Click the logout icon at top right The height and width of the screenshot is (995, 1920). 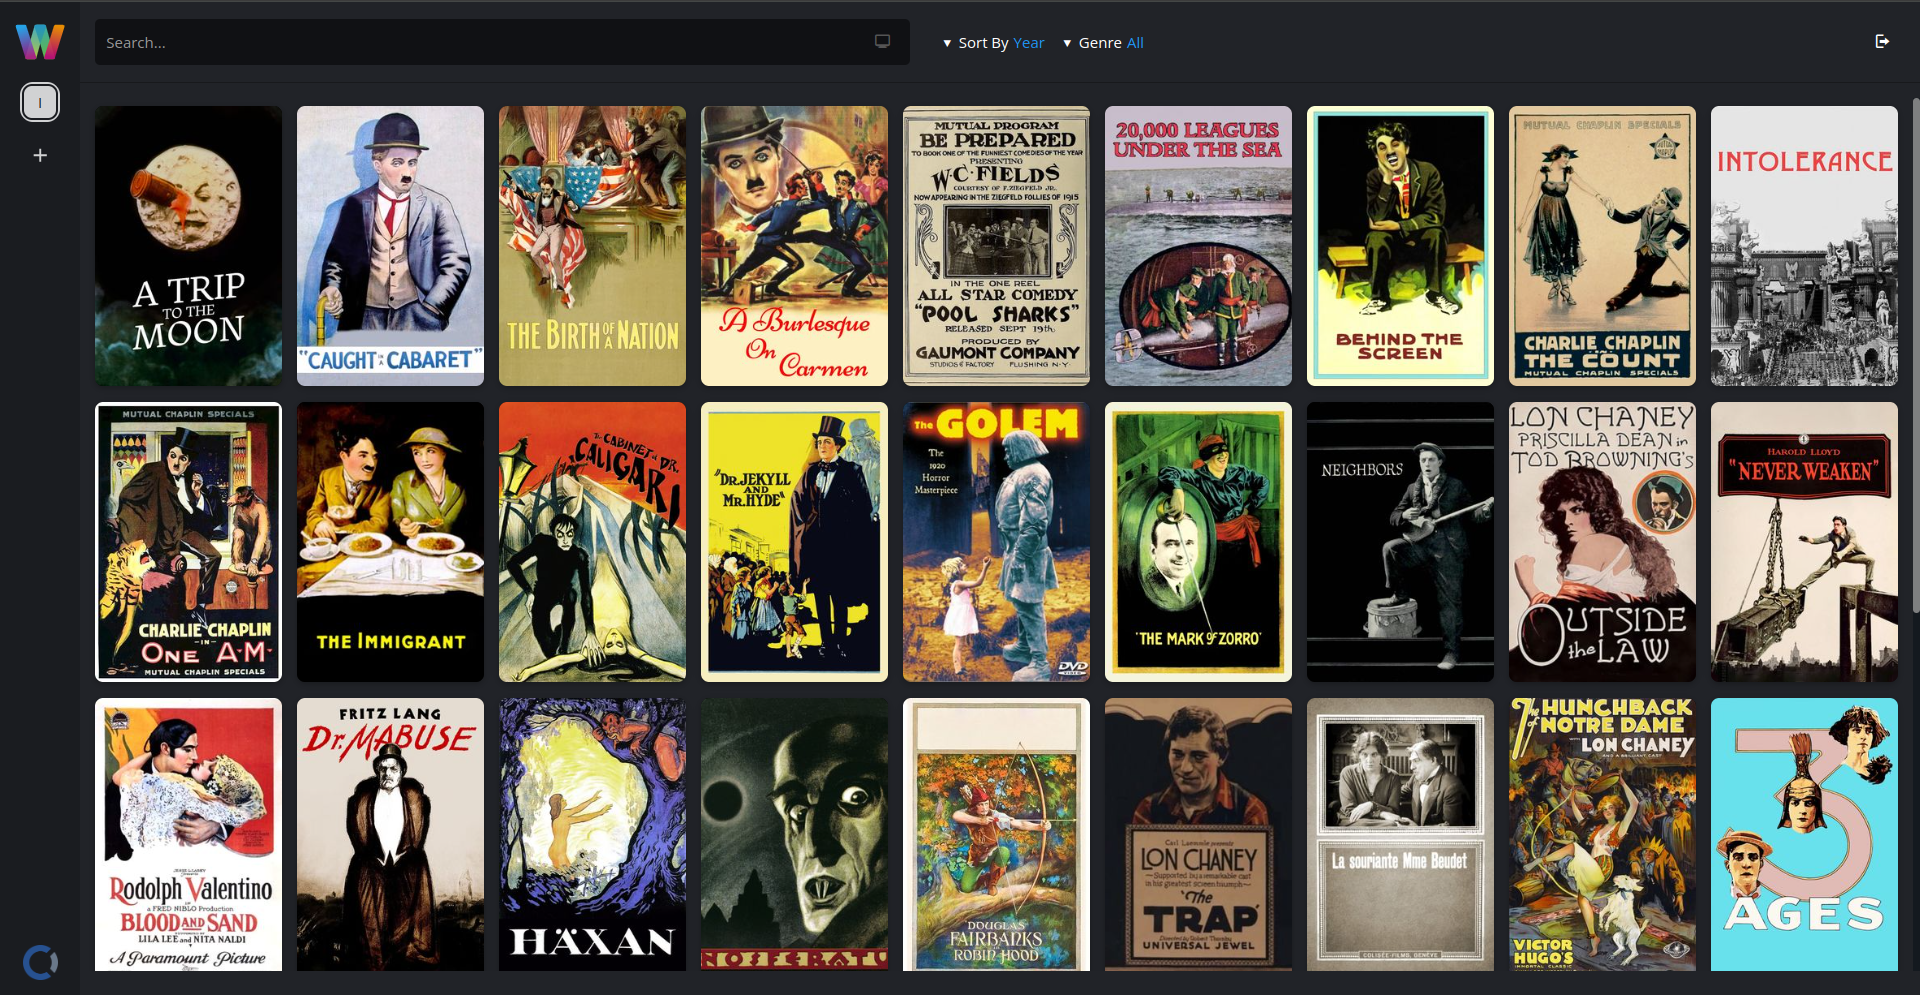1882,41
